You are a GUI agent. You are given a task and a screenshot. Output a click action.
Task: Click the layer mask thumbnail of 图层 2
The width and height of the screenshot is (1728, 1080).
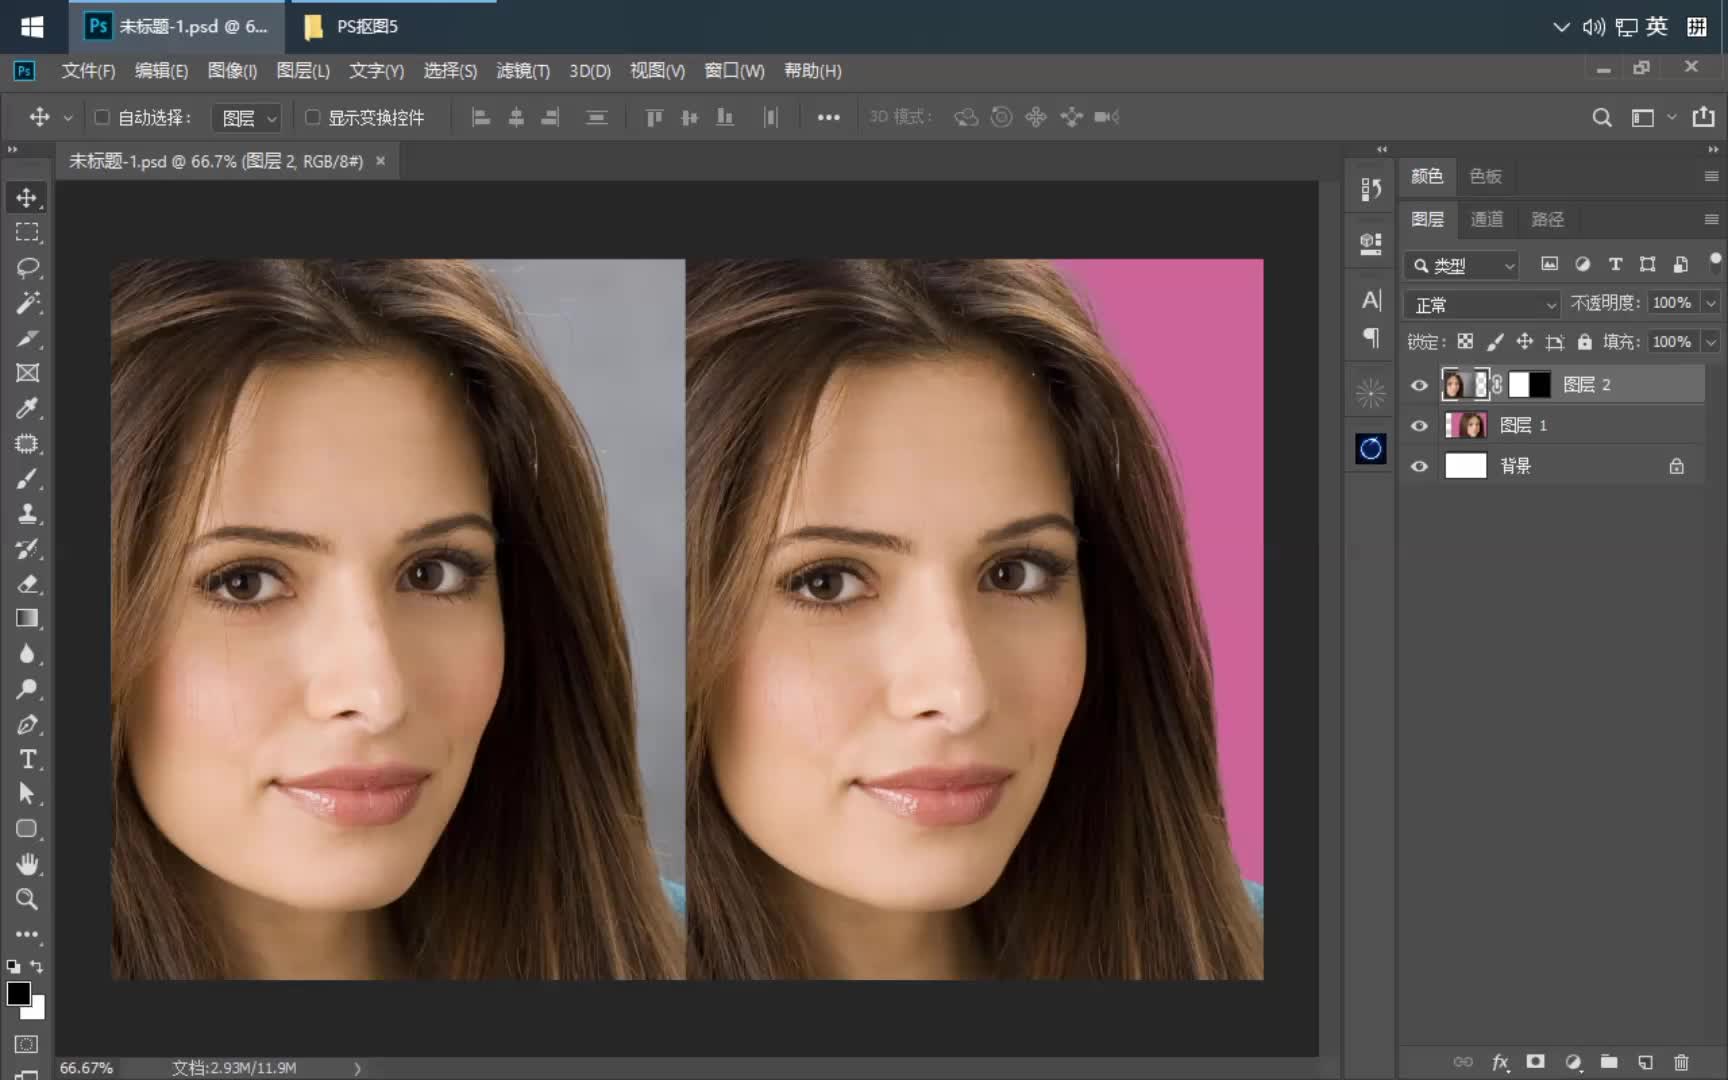[1529, 385]
